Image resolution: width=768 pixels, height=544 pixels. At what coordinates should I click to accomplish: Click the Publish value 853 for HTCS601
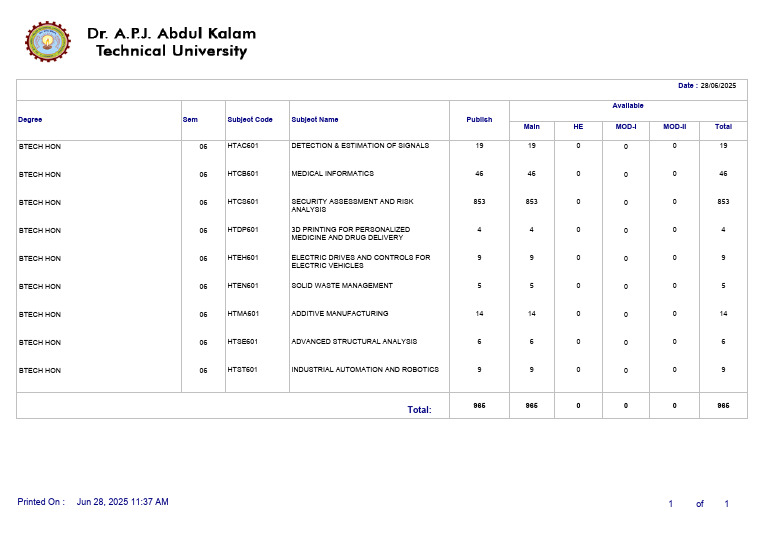pyautogui.click(x=479, y=201)
